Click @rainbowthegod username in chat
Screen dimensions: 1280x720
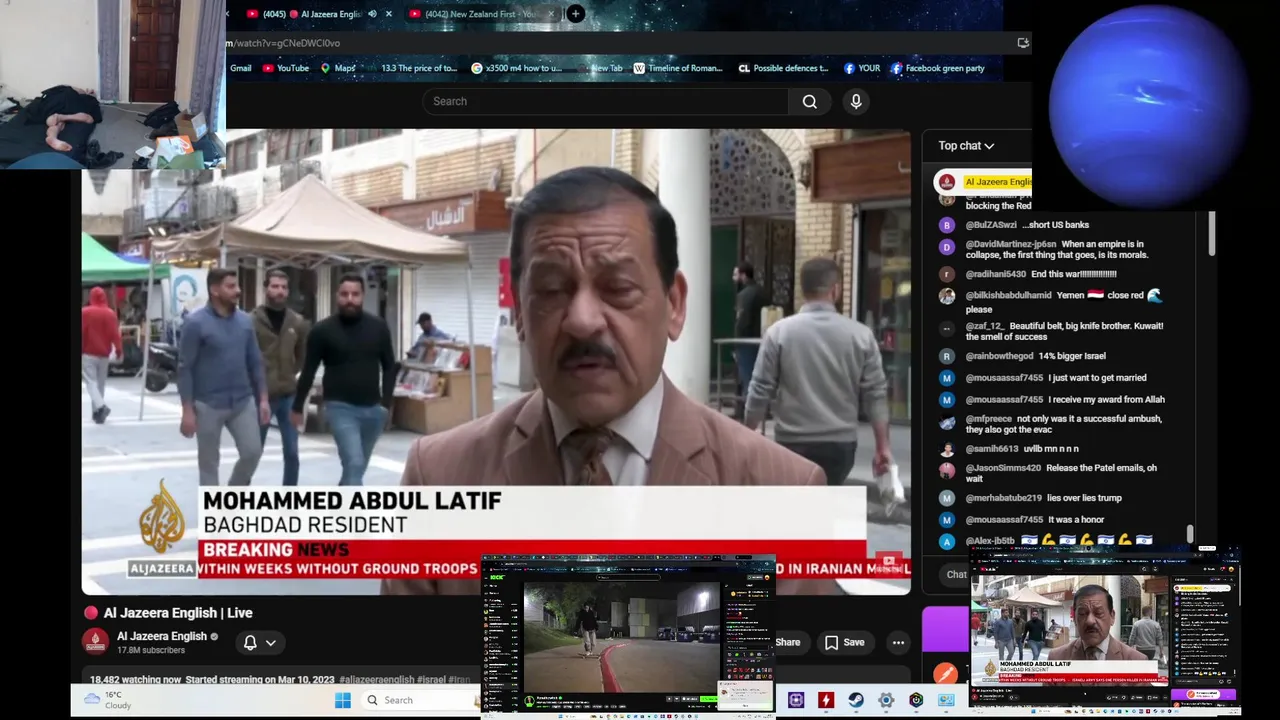click(x=999, y=356)
